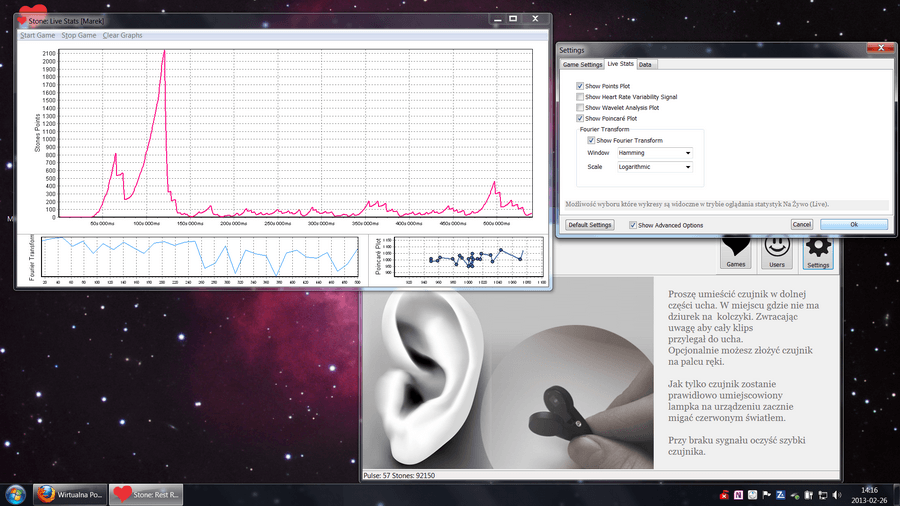
Task: Enable Show Wavelet Analysis Plot
Action: pyautogui.click(x=580, y=107)
